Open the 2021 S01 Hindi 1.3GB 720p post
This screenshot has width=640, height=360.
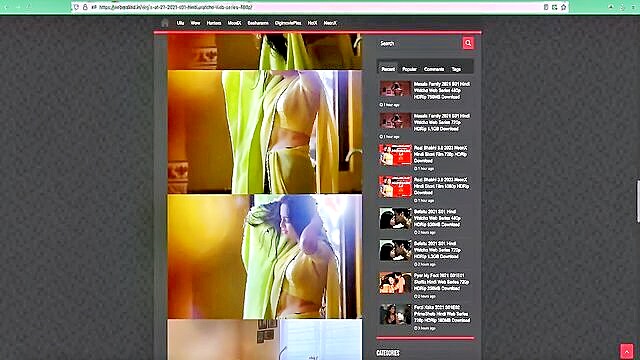(x=437, y=250)
